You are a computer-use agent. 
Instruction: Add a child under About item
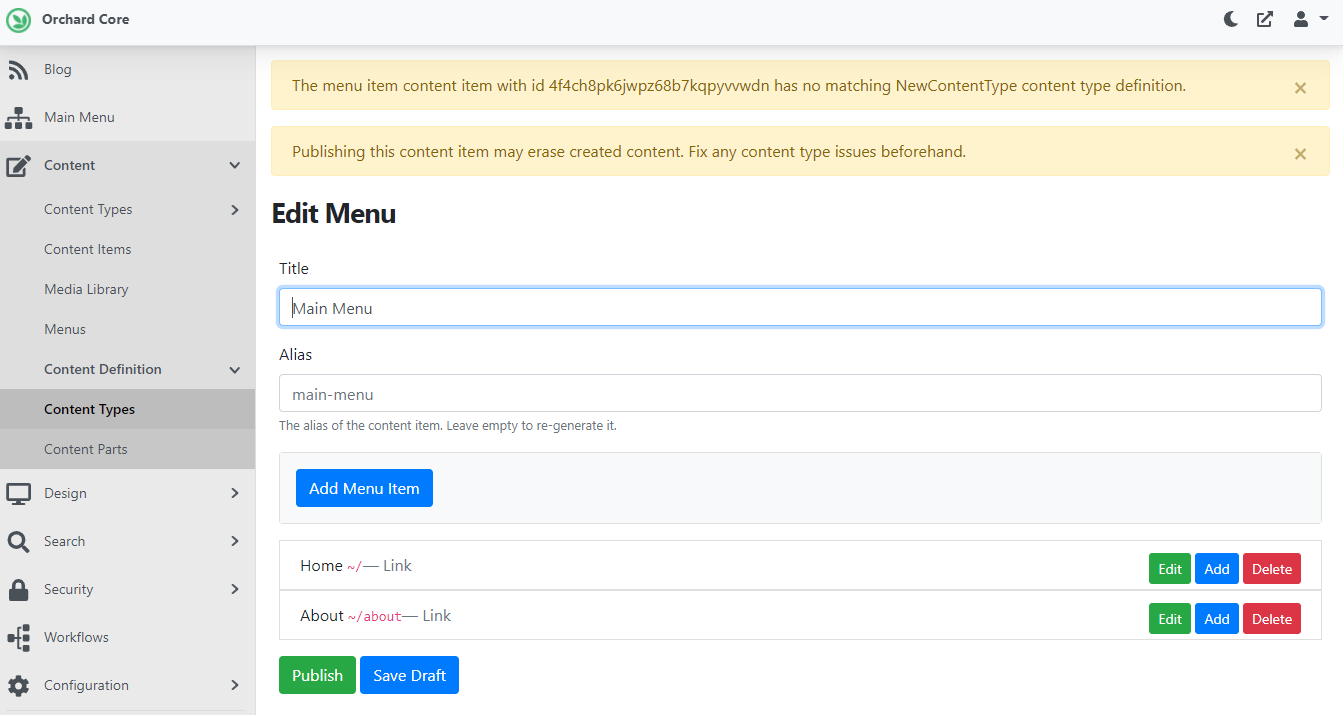pyautogui.click(x=1217, y=619)
